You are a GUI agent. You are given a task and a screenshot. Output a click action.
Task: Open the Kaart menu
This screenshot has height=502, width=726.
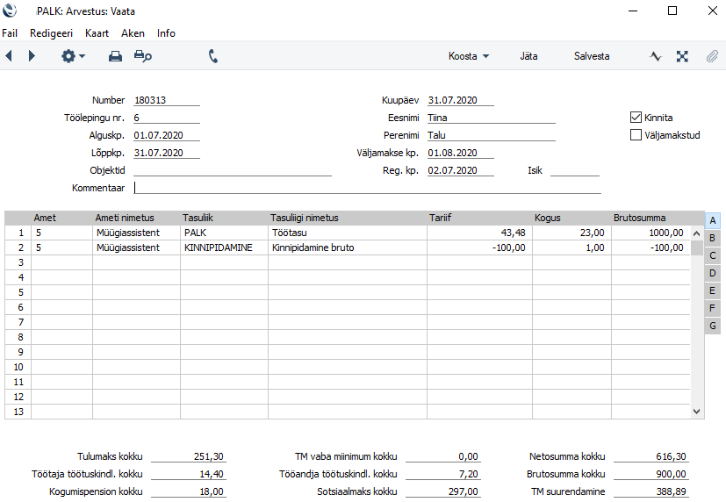pyautogui.click(x=97, y=33)
